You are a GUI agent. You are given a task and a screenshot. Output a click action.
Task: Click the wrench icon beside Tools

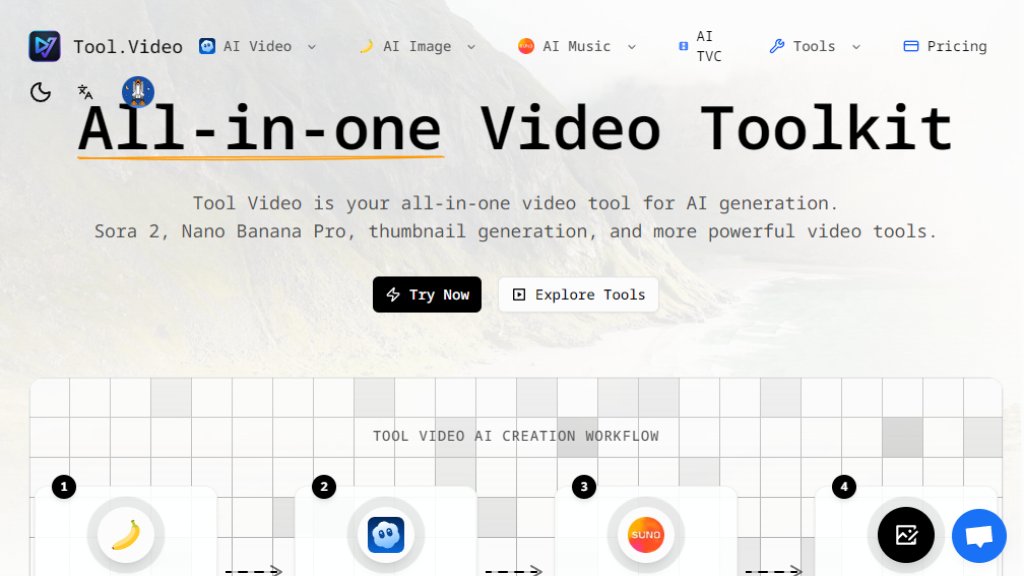776,46
